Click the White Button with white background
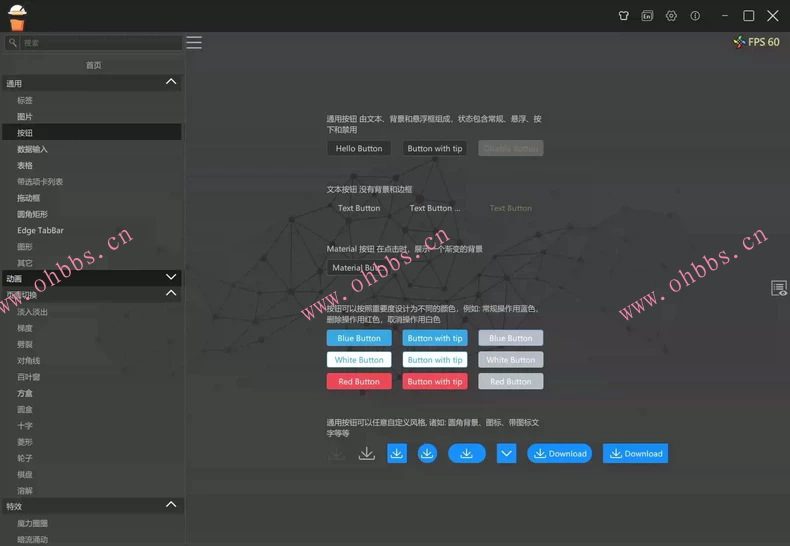The image size is (790, 546). click(359, 360)
